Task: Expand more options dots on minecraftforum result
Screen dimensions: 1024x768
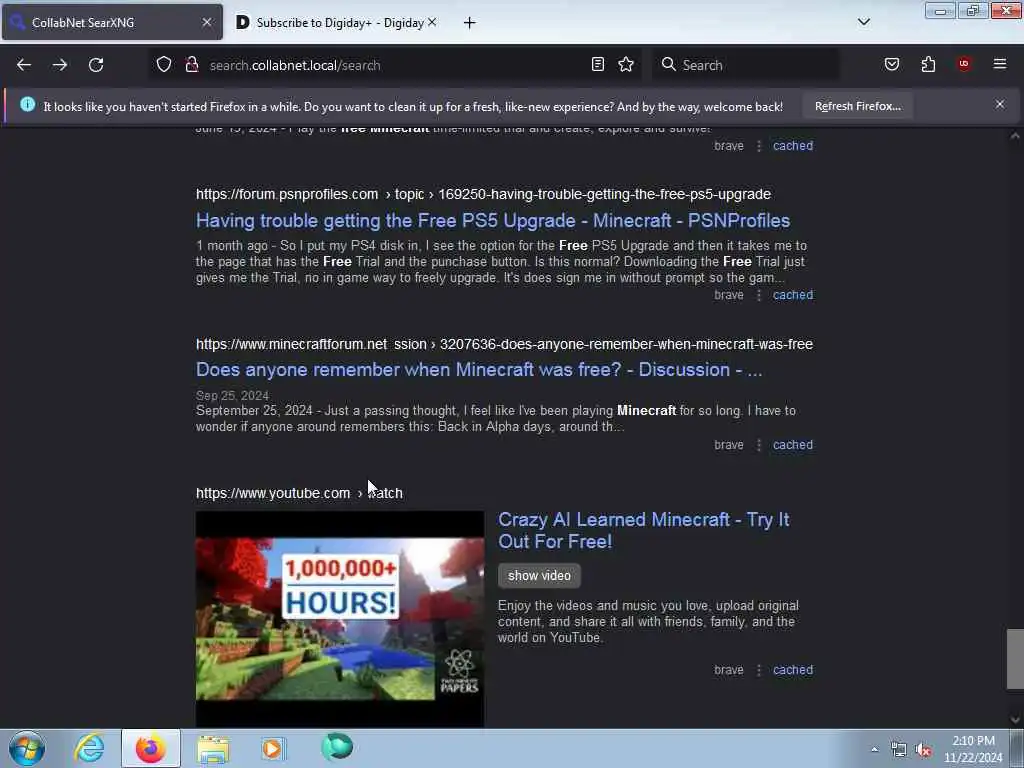Action: click(759, 445)
